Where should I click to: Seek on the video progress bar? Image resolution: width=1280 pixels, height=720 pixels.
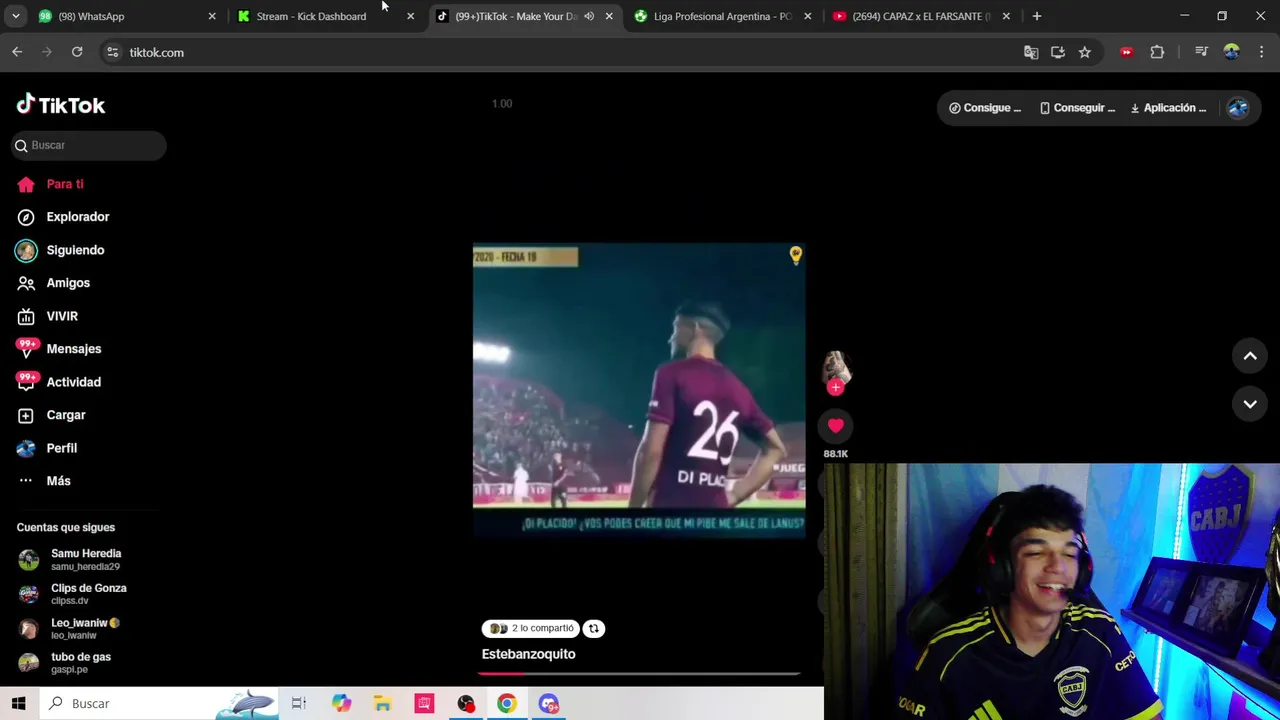click(639, 673)
